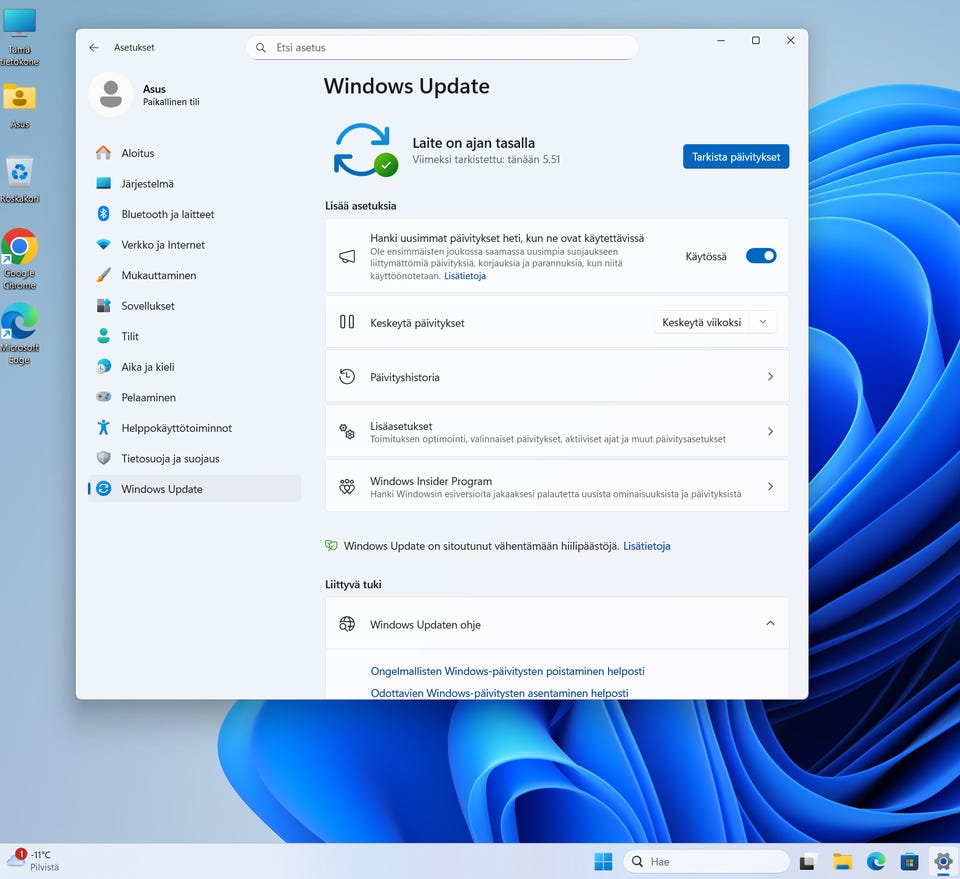Screen dimensions: 960x879
Task: Open Päivityshistoria via its chevron arrow
Action: 770,376
